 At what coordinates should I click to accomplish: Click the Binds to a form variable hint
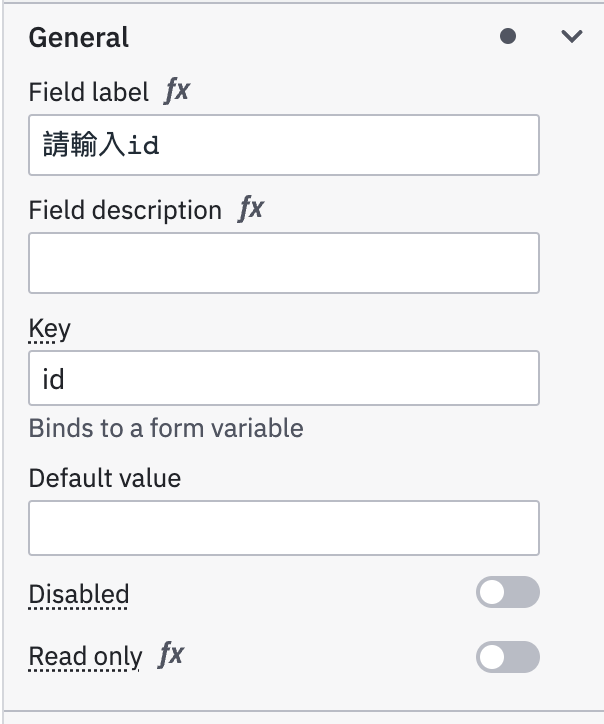pyautogui.click(x=166, y=429)
